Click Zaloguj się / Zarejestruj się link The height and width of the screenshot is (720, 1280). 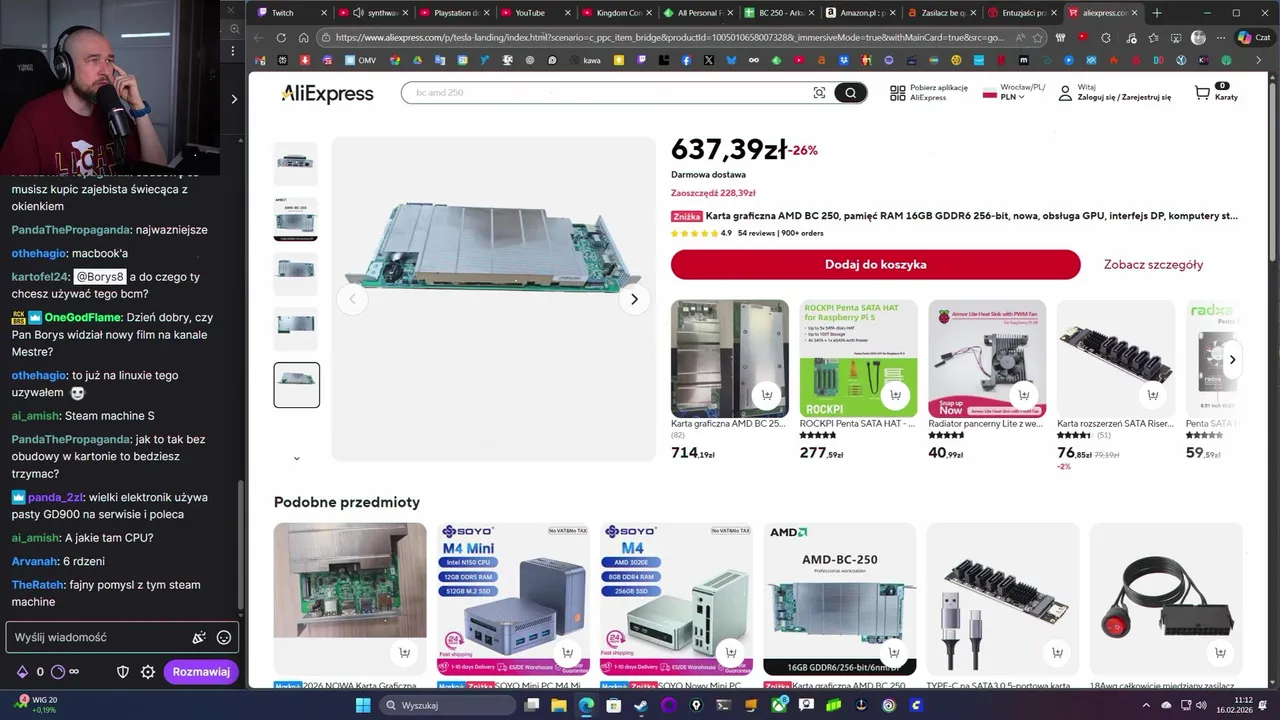pyautogui.click(x=1124, y=97)
